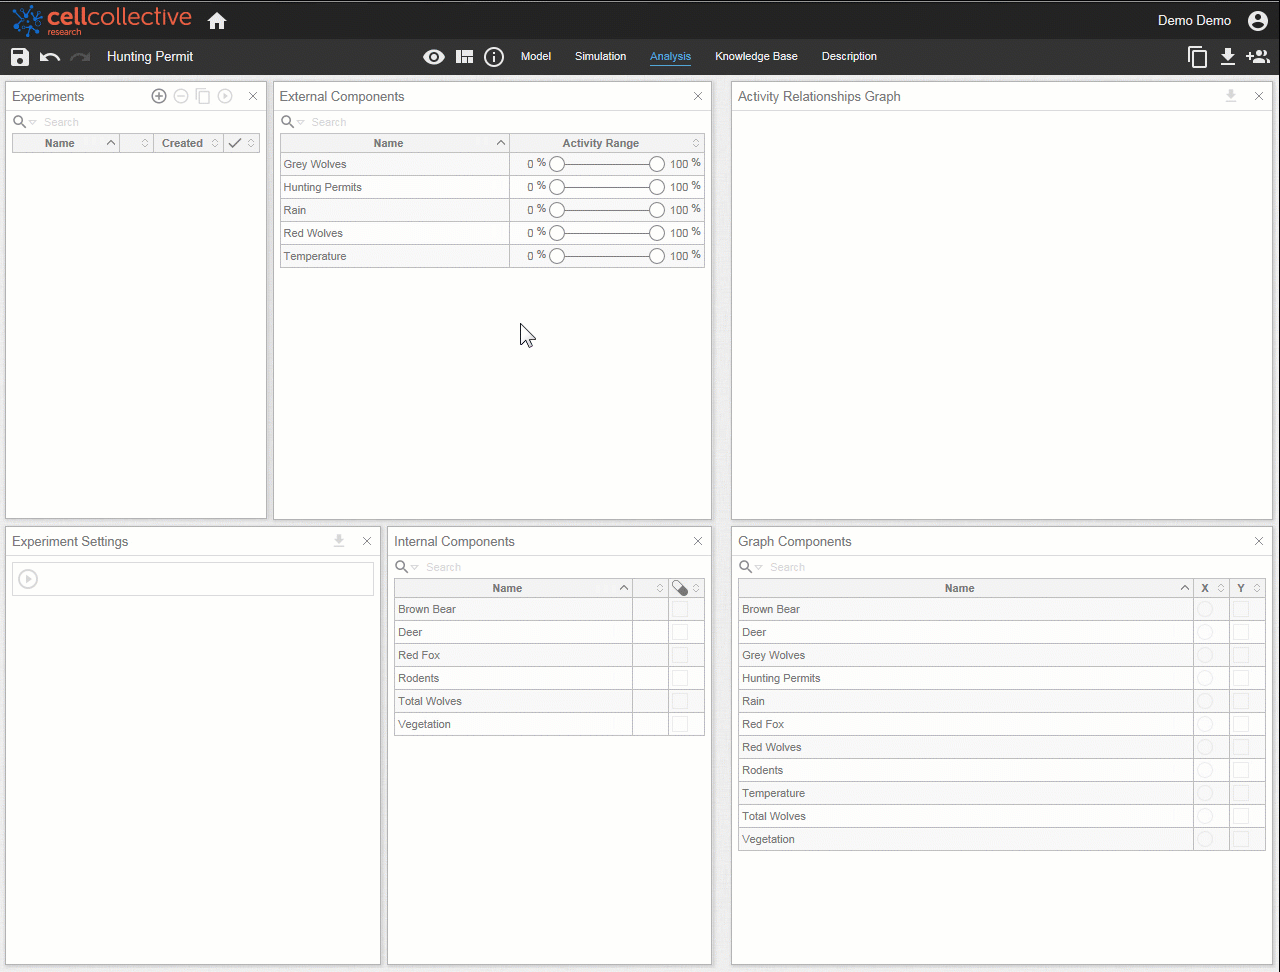Screen dimensions: 1280x972
Task: Select X radio for Brown Bear
Action: [1205, 609]
